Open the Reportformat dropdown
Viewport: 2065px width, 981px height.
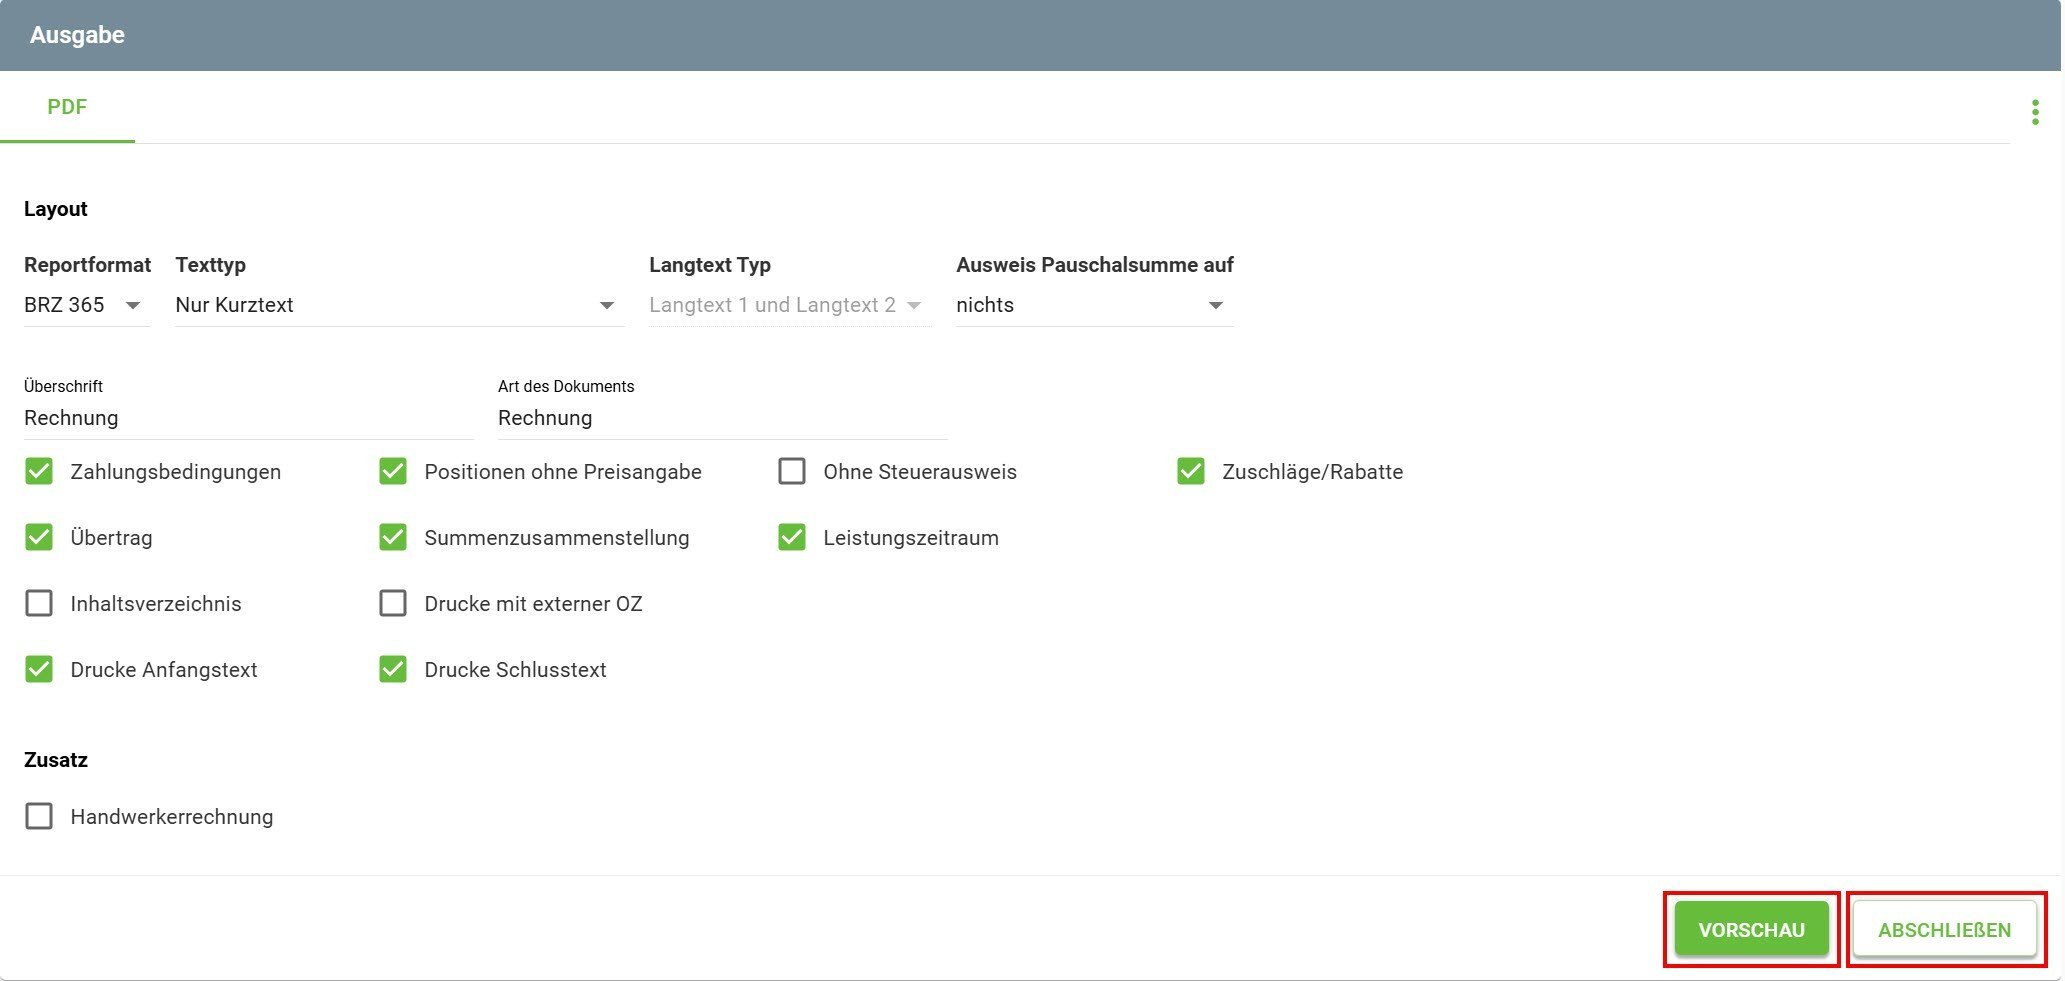(x=86, y=305)
